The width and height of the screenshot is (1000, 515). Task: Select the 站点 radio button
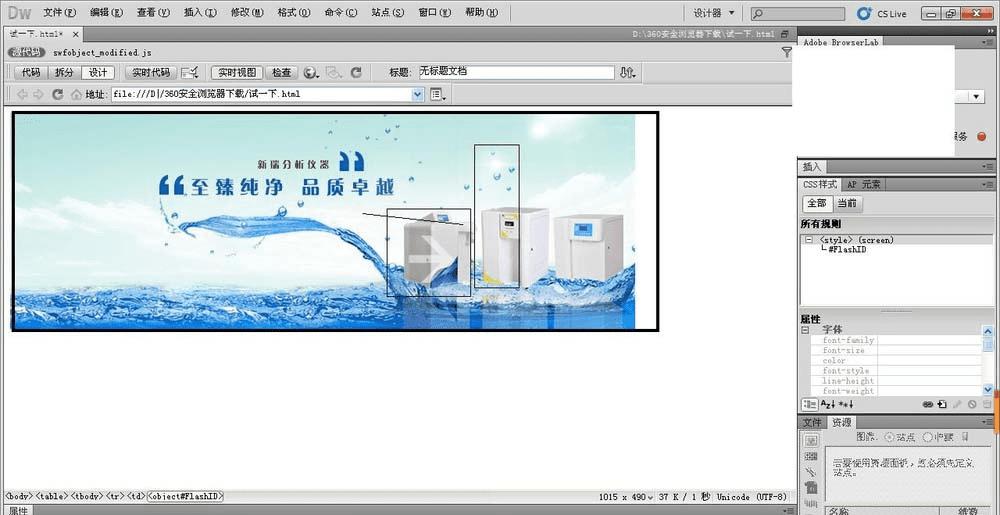(x=890, y=437)
